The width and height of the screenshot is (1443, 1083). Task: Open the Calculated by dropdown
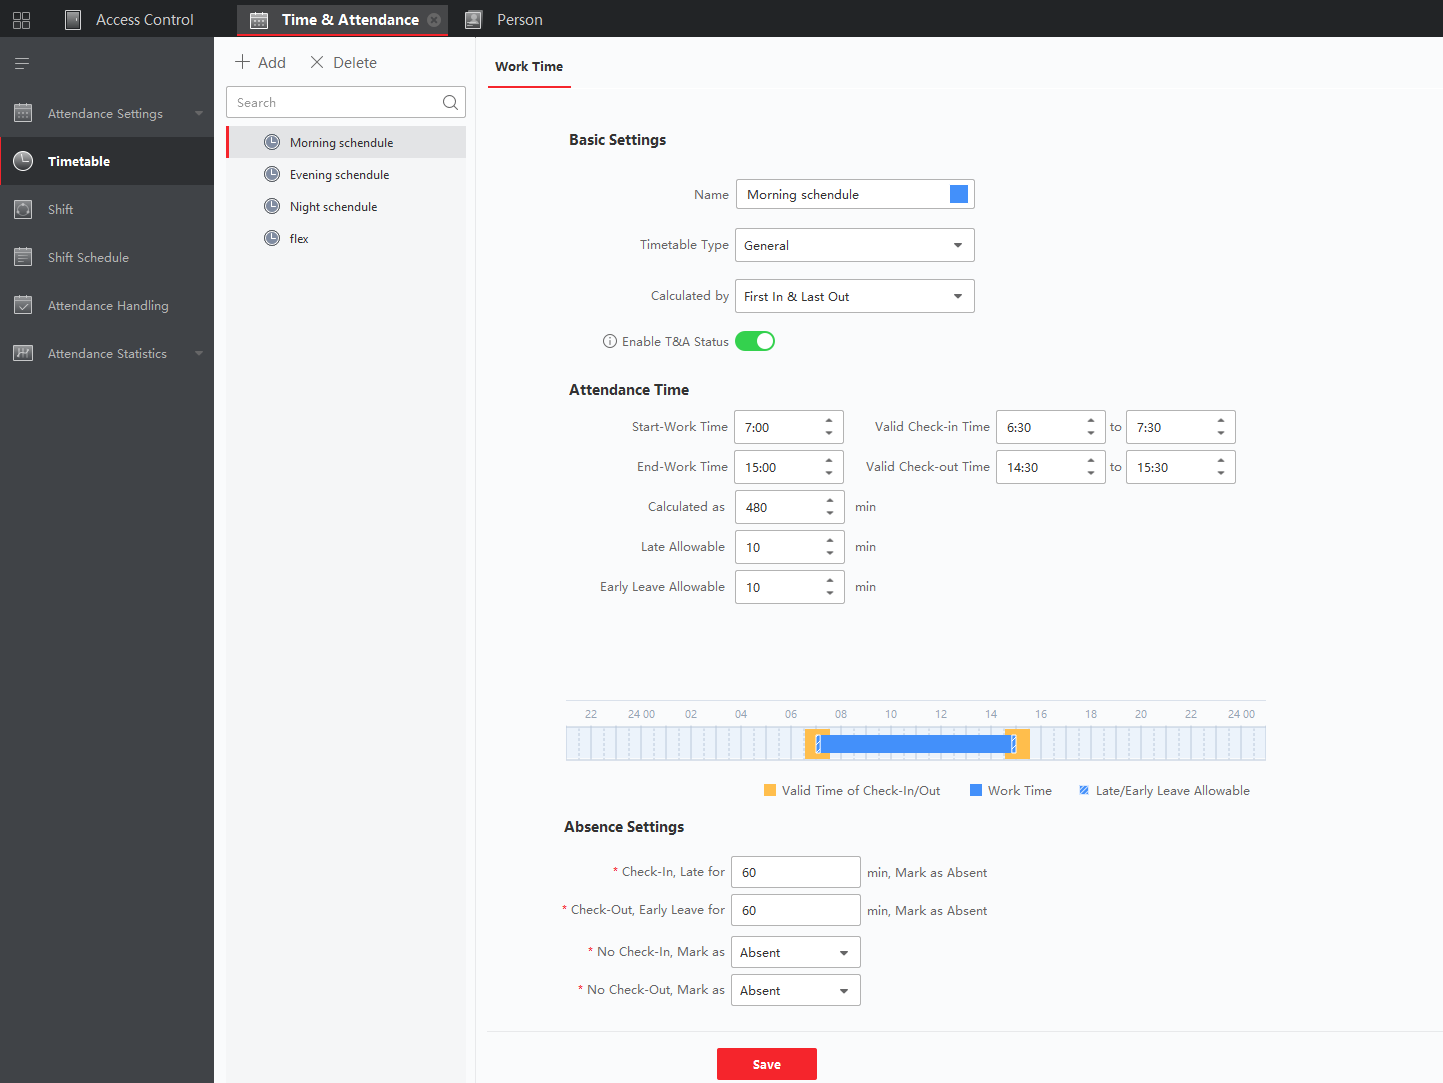854,296
